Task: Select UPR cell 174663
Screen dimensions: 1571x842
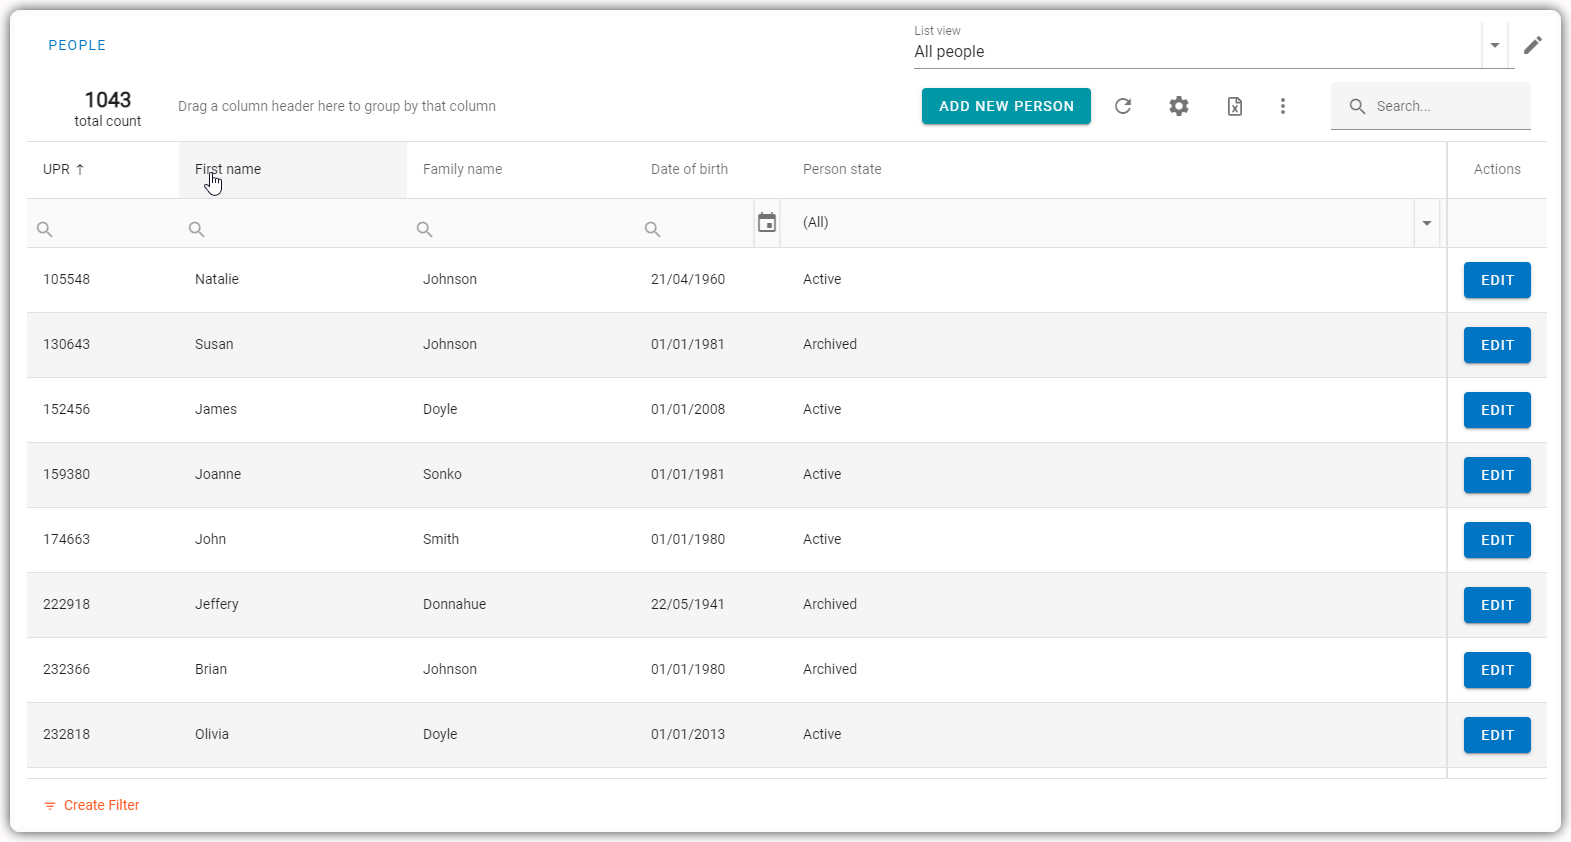Action: [x=66, y=539]
